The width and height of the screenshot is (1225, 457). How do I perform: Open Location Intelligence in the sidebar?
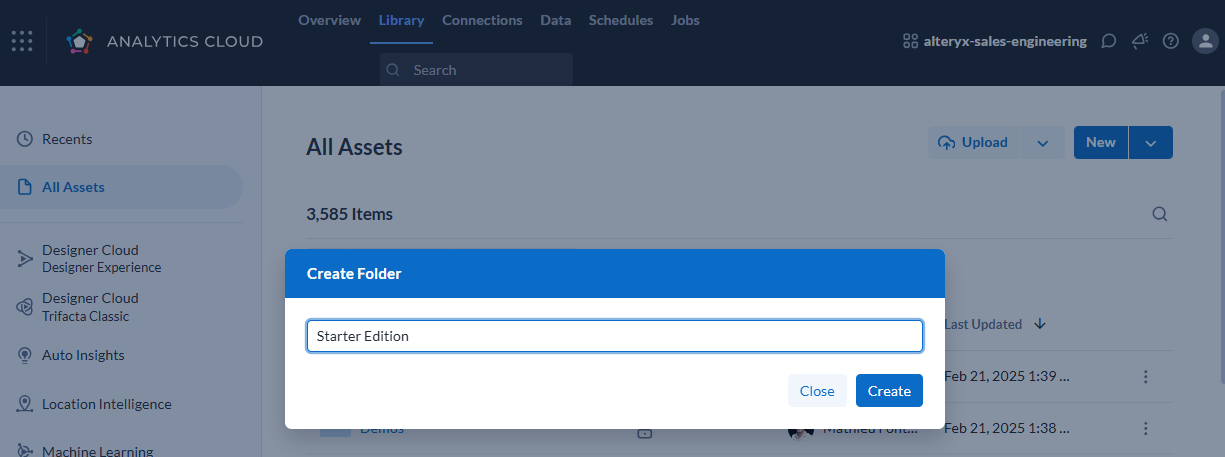[x=106, y=404]
